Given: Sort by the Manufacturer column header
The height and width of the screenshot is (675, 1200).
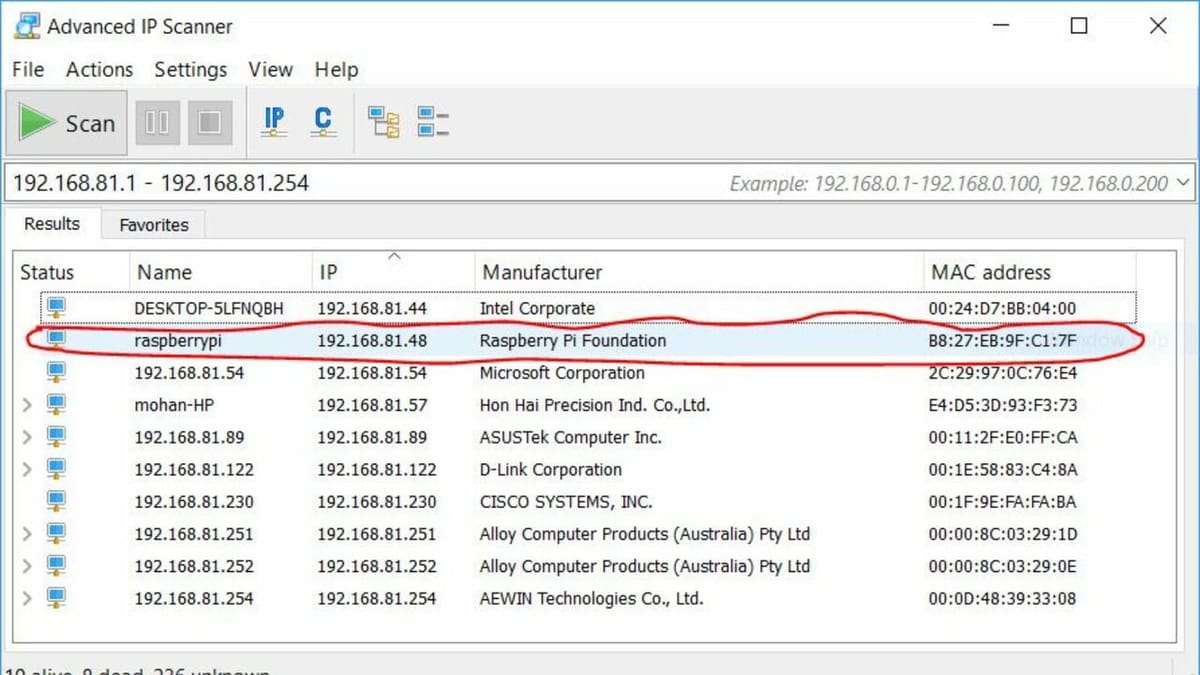Looking at the screenshot, I should coord(698,272).
